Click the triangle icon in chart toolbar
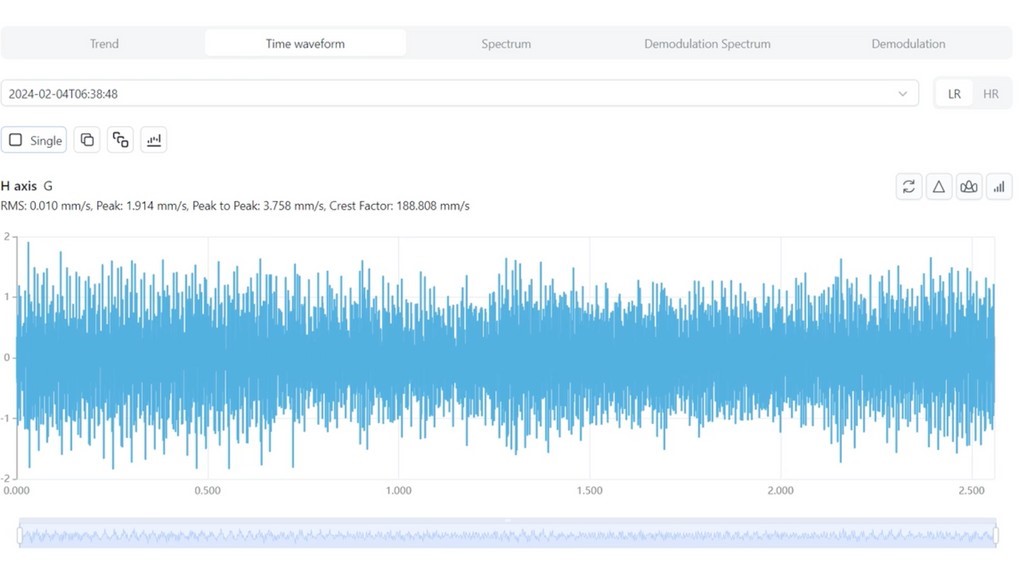The height and width of the screenshot is (568, 1021). coord(939,186)
